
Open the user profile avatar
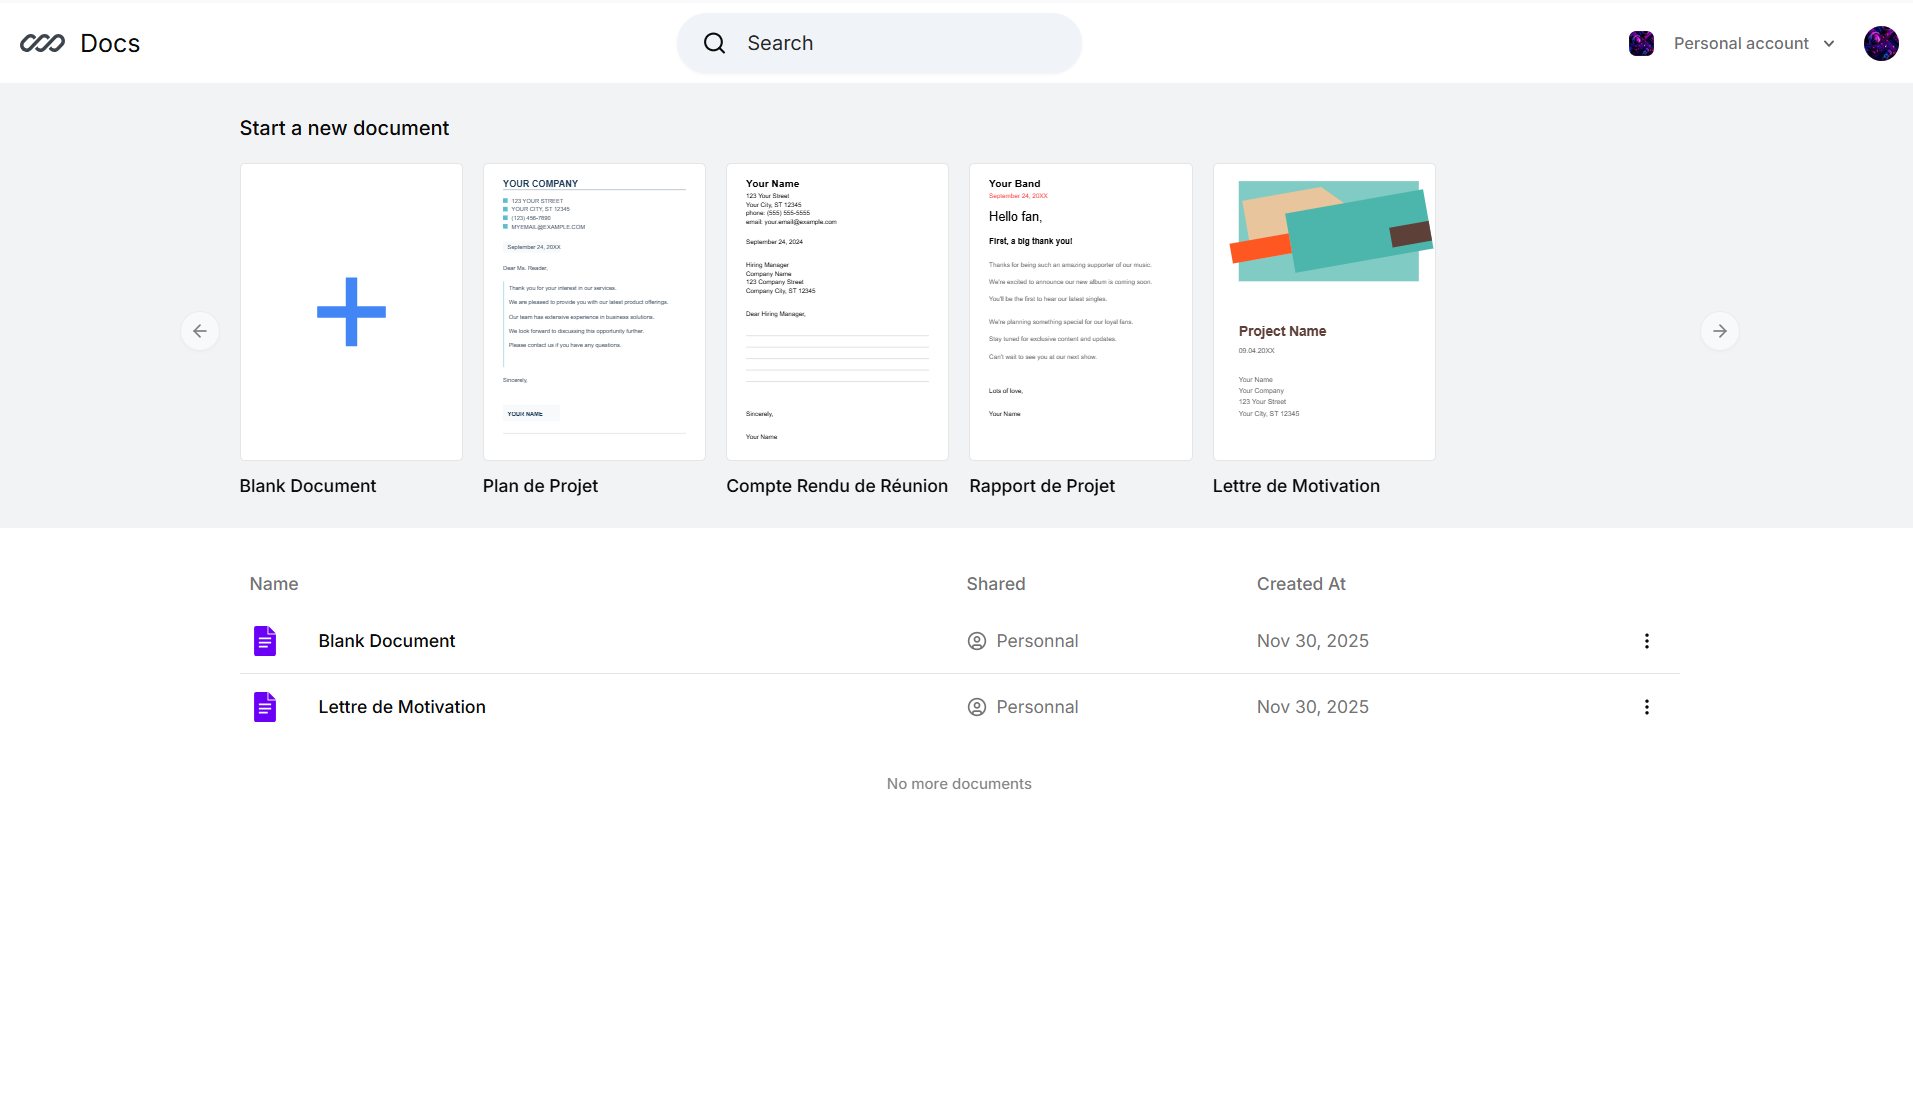tap(1880, 43)
